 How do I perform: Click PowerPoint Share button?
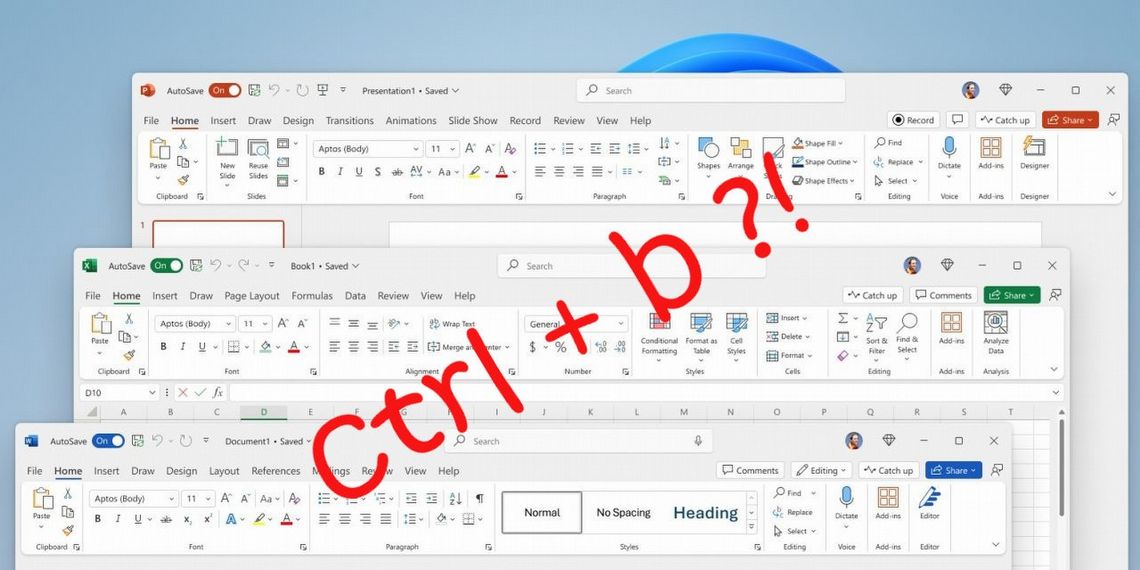(1069, 120)
